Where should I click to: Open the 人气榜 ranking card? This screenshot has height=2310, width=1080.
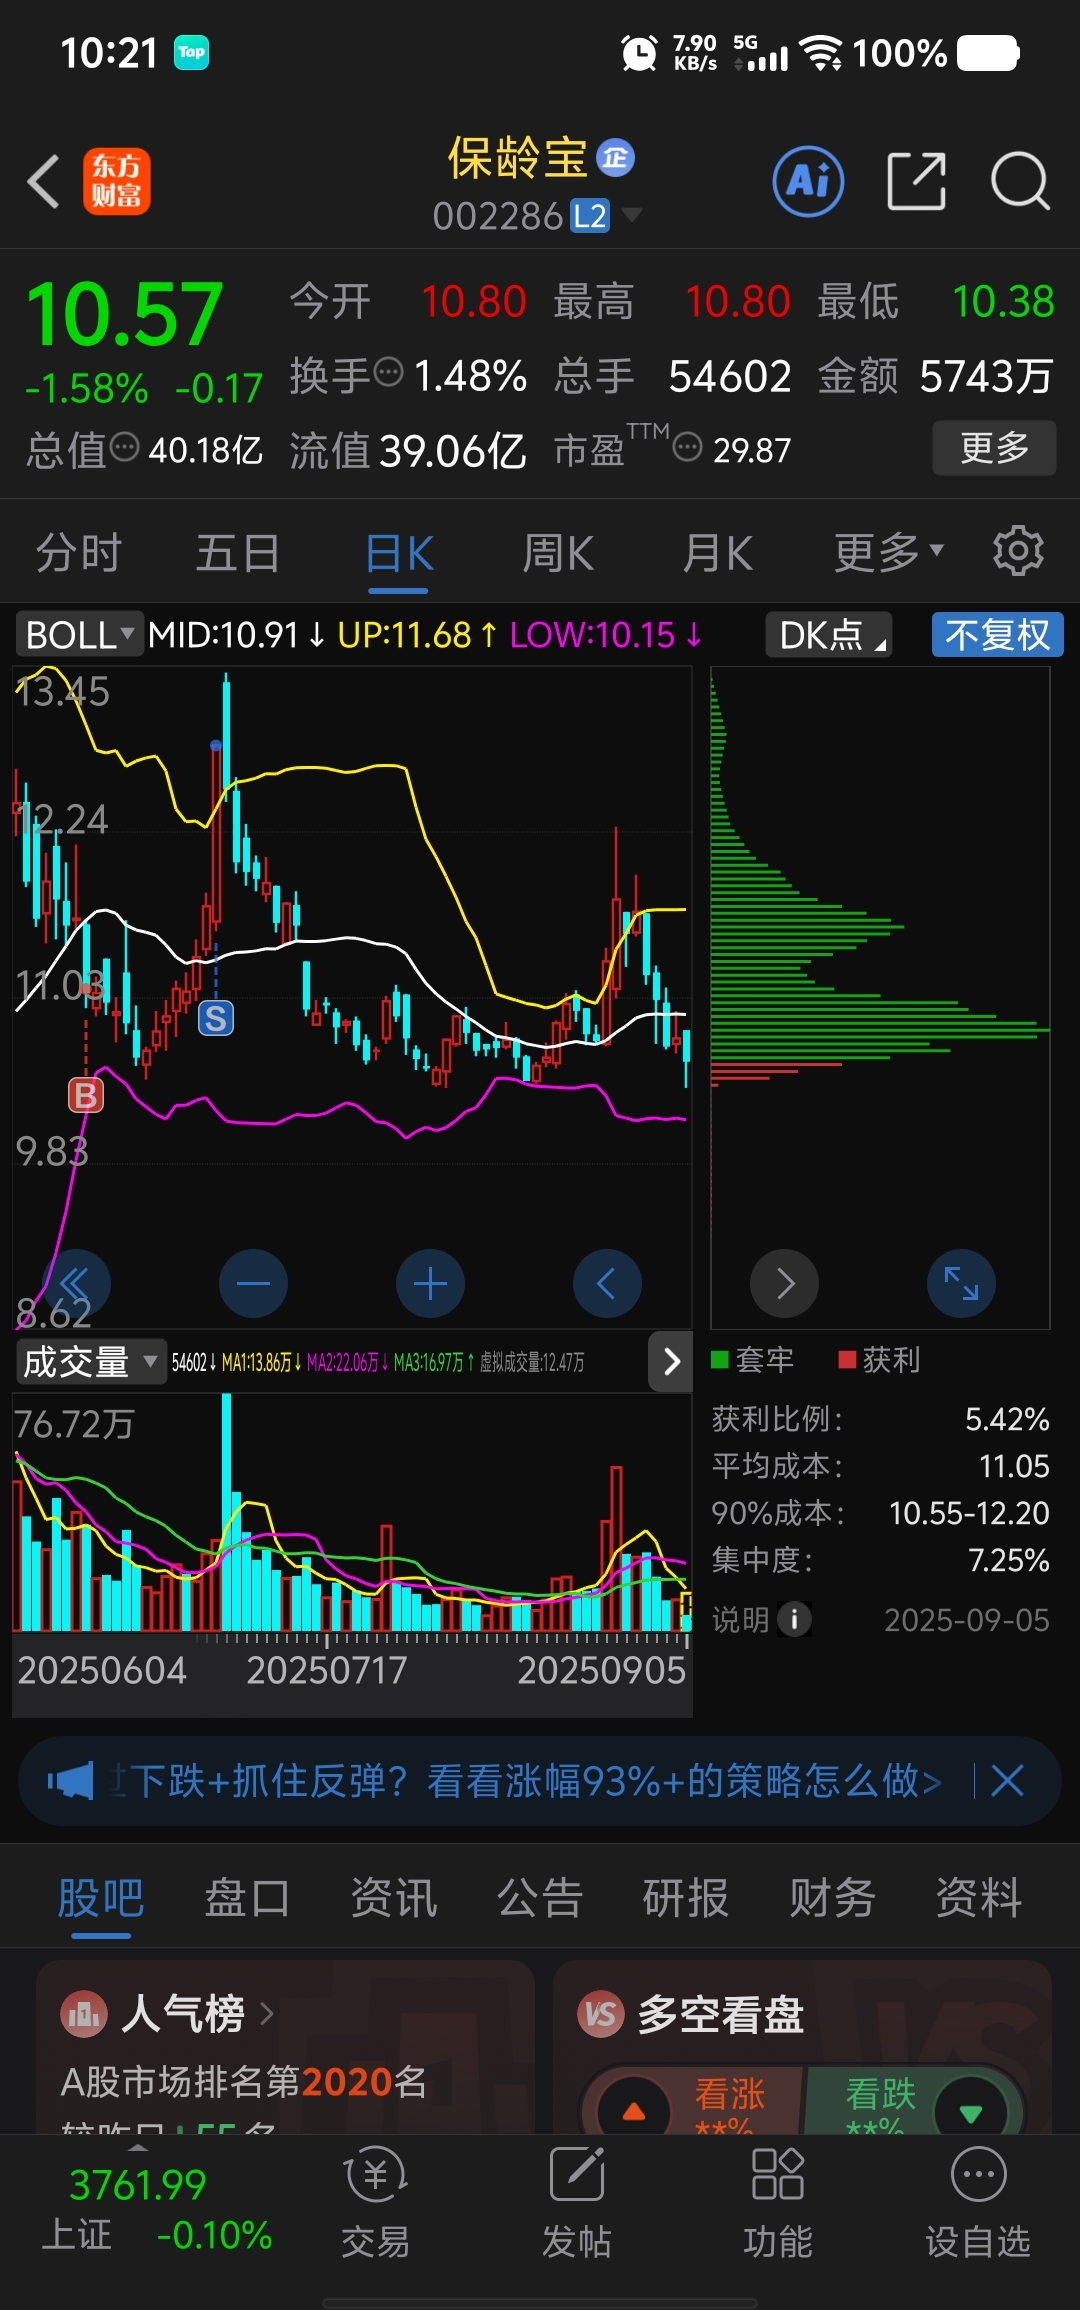point(285,2046)
